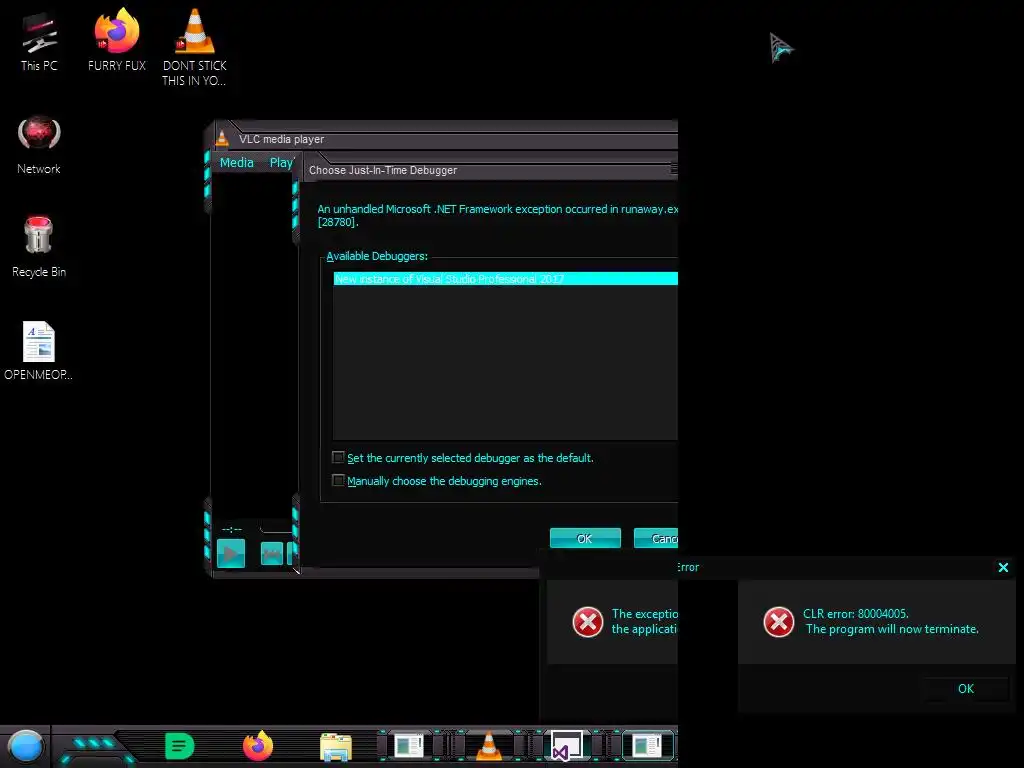
Task: Click the VLC seek bar
Action: (x=277, y=529)
